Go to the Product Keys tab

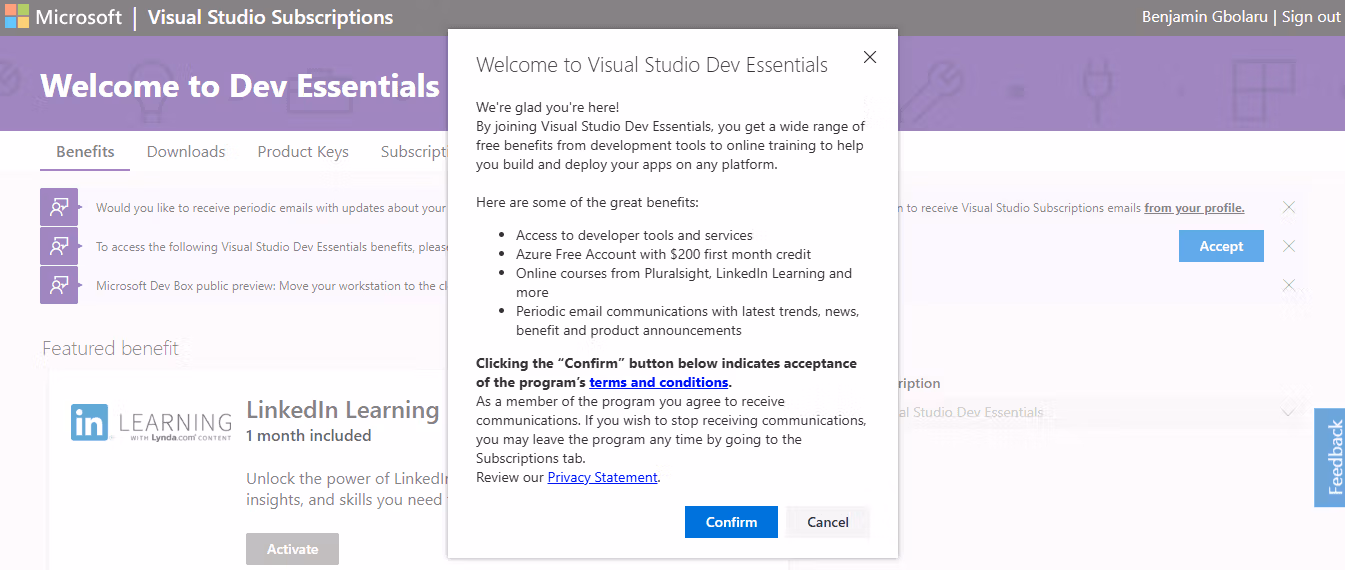303,152
